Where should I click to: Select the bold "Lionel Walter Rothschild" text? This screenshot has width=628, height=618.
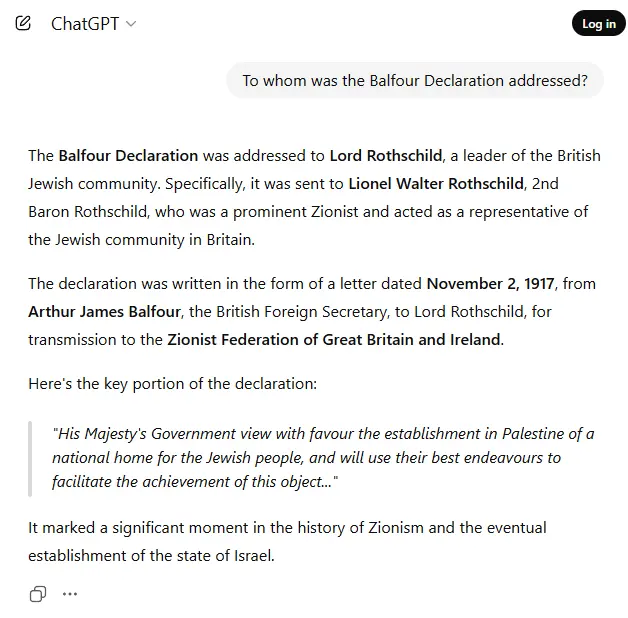click(x=436, y=184)
